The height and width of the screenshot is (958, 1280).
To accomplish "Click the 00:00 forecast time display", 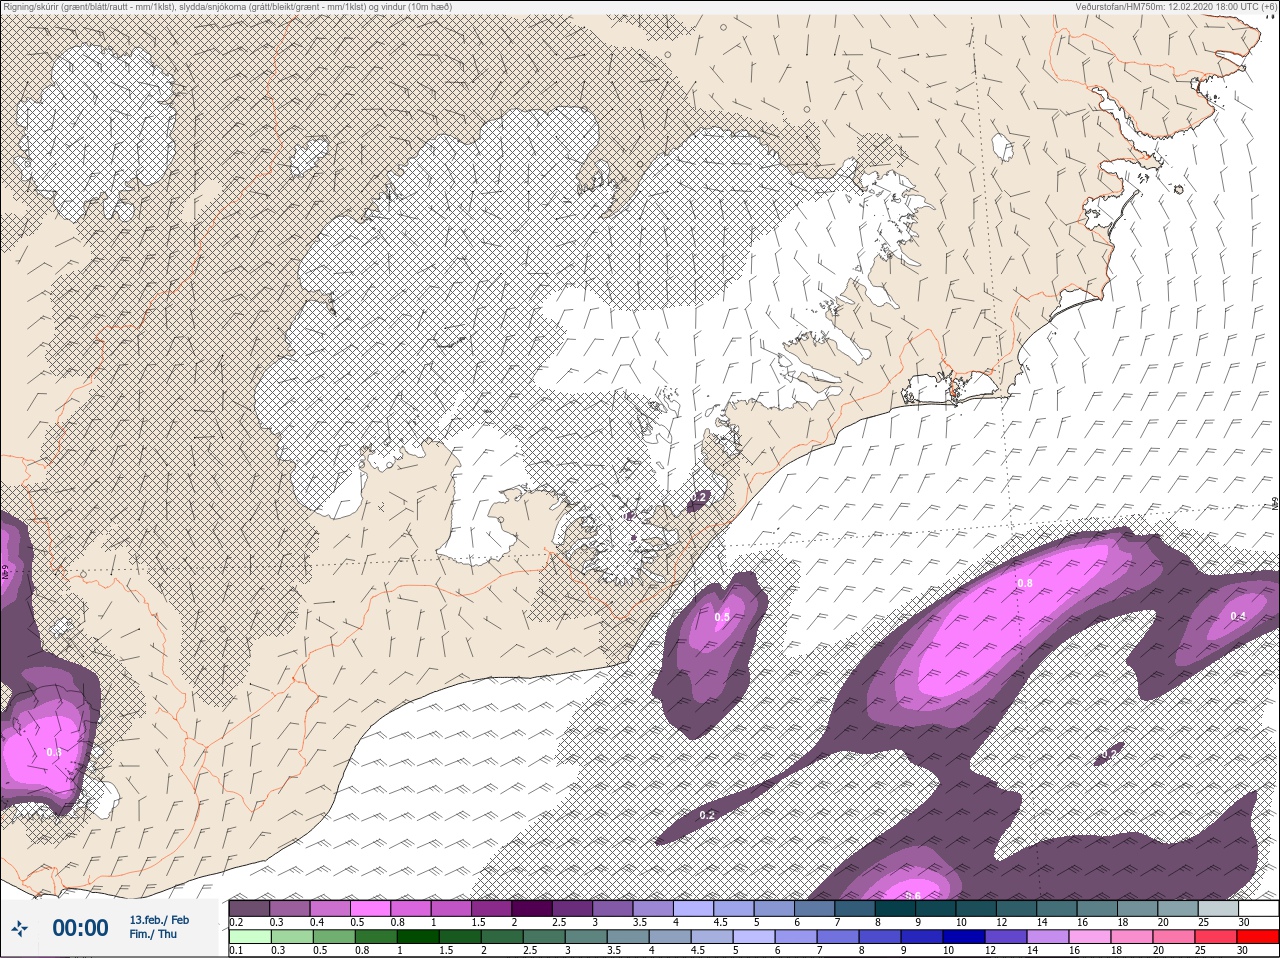I will pos(80,928).
